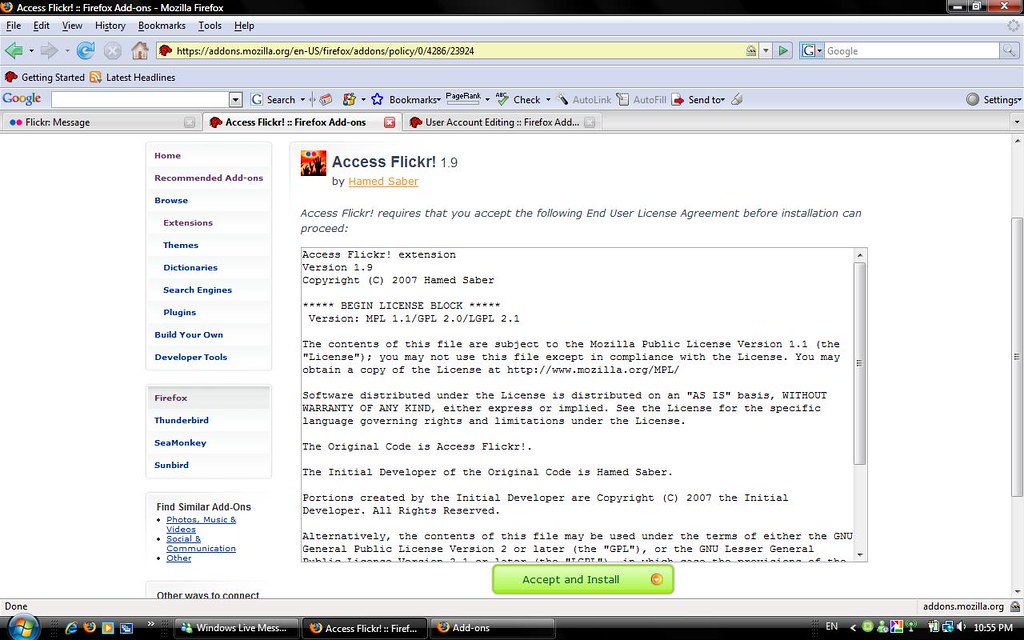Screen dimensions: 1024x640
Task: Click the volume icon in system tray
Action: point(961,627)
